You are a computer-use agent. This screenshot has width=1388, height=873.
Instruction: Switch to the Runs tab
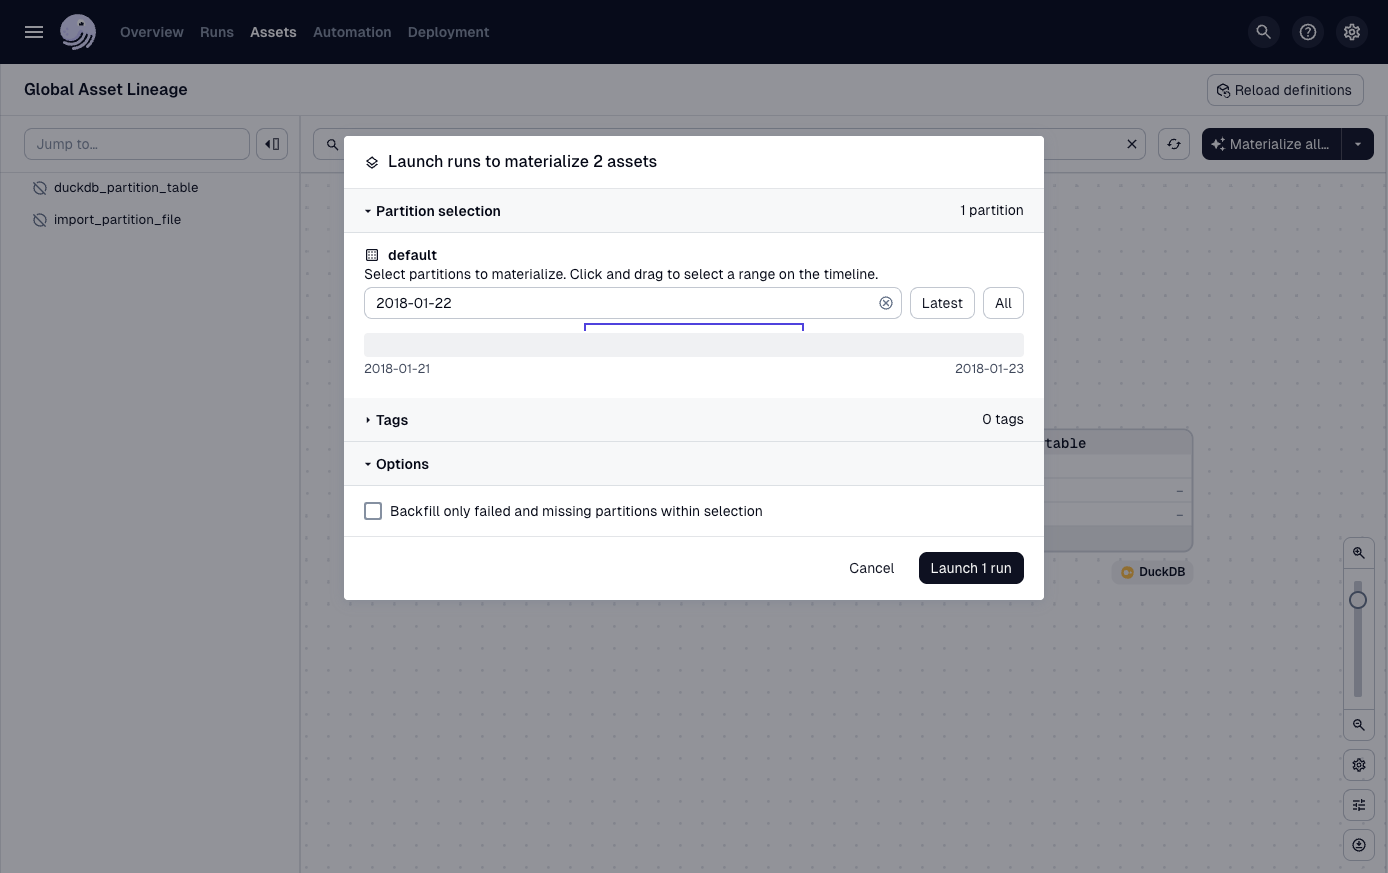pos(216,31)
